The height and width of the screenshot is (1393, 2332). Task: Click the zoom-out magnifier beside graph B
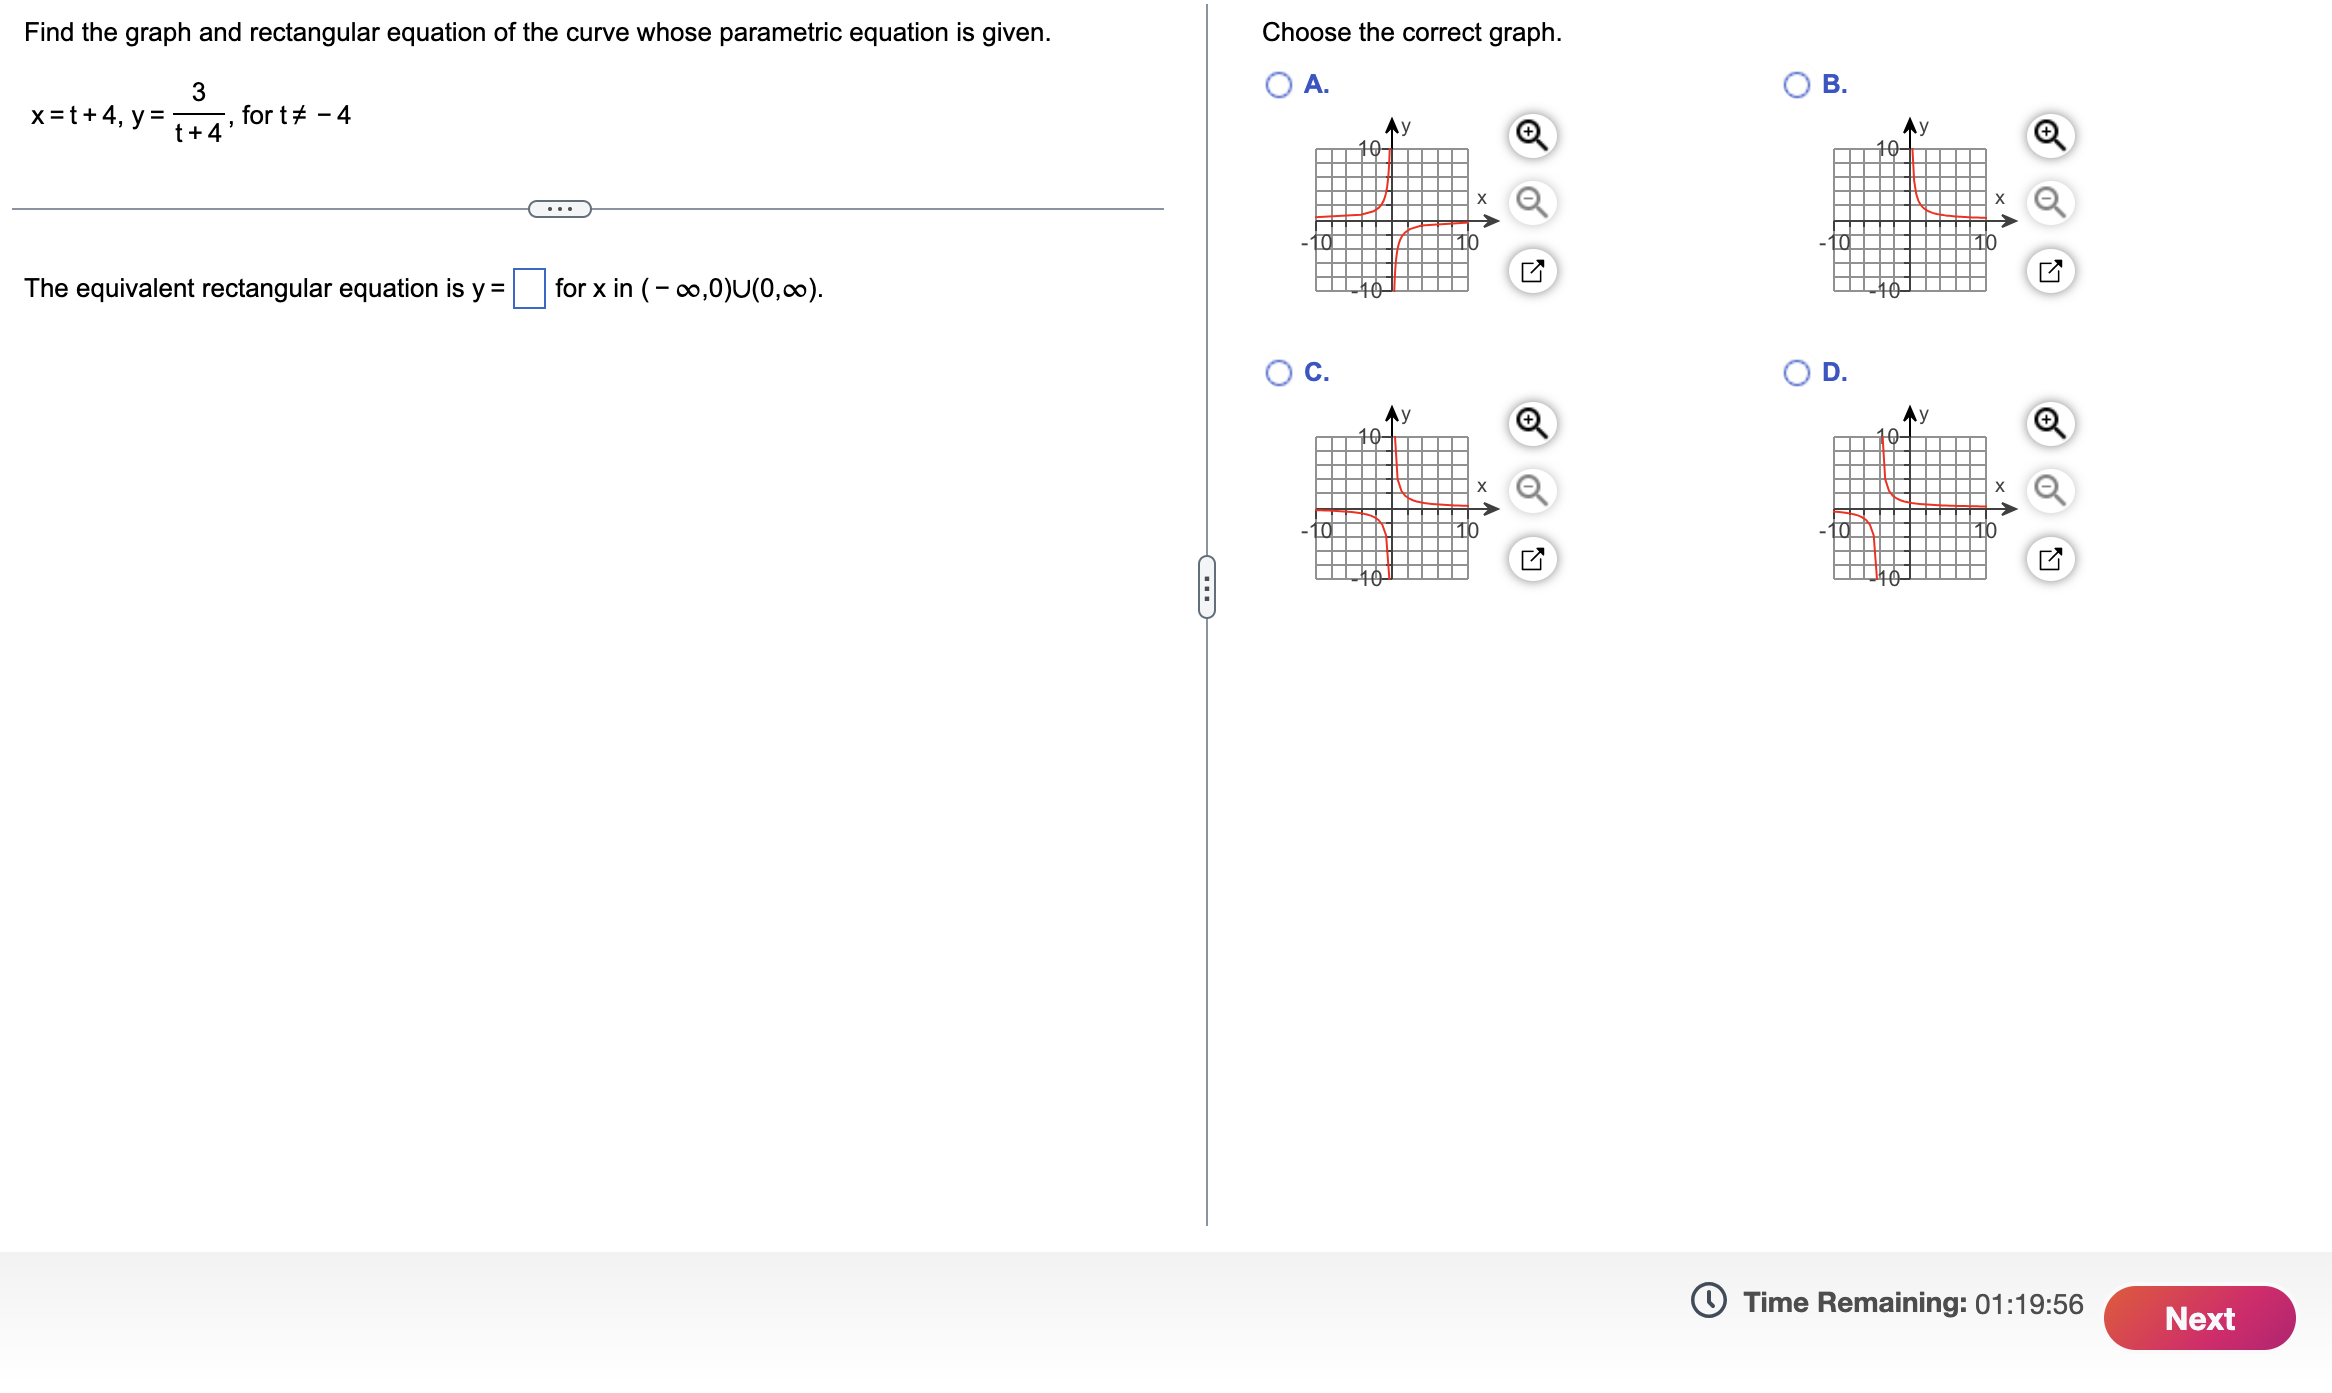coord(2048,202)
